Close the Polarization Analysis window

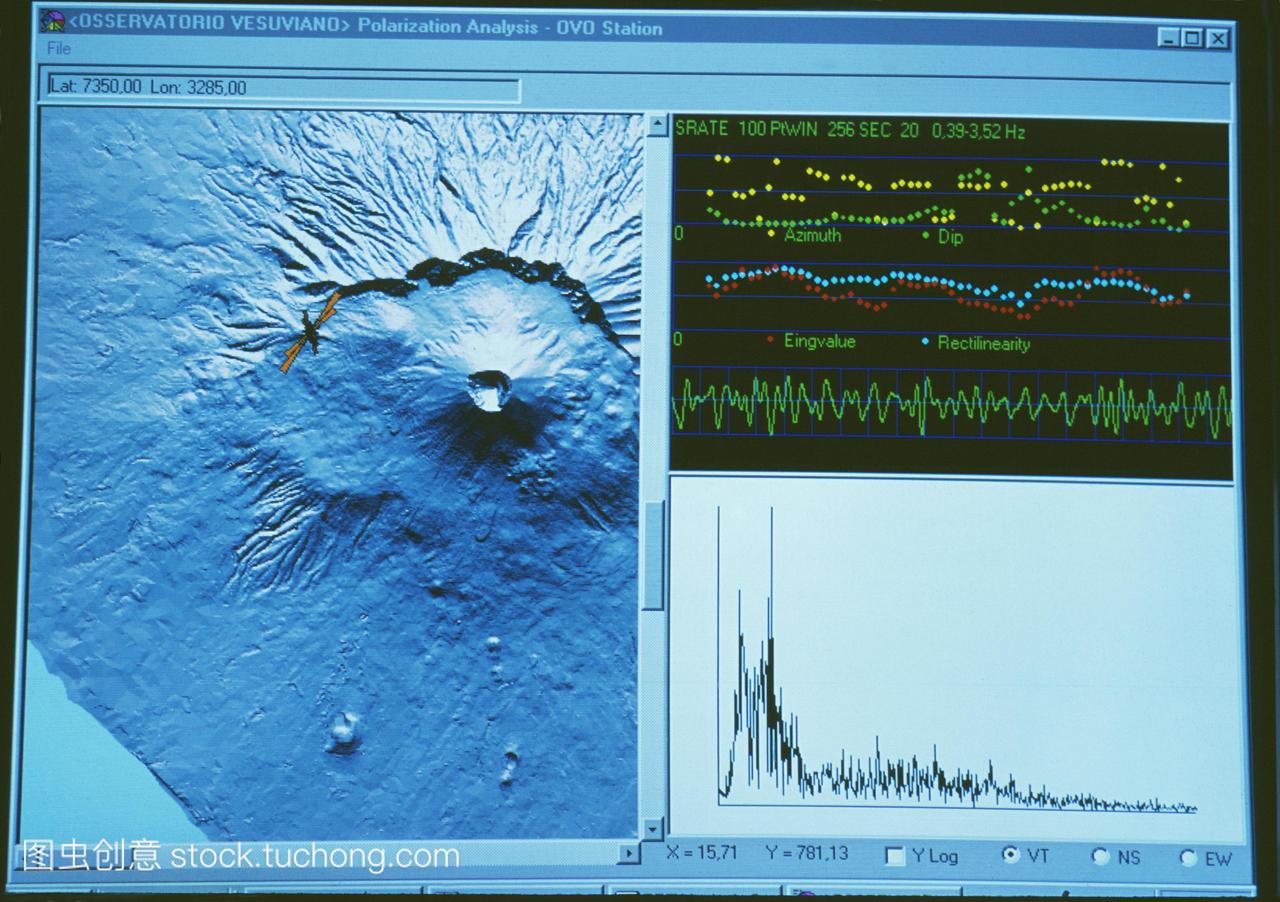pos(1216,39)
